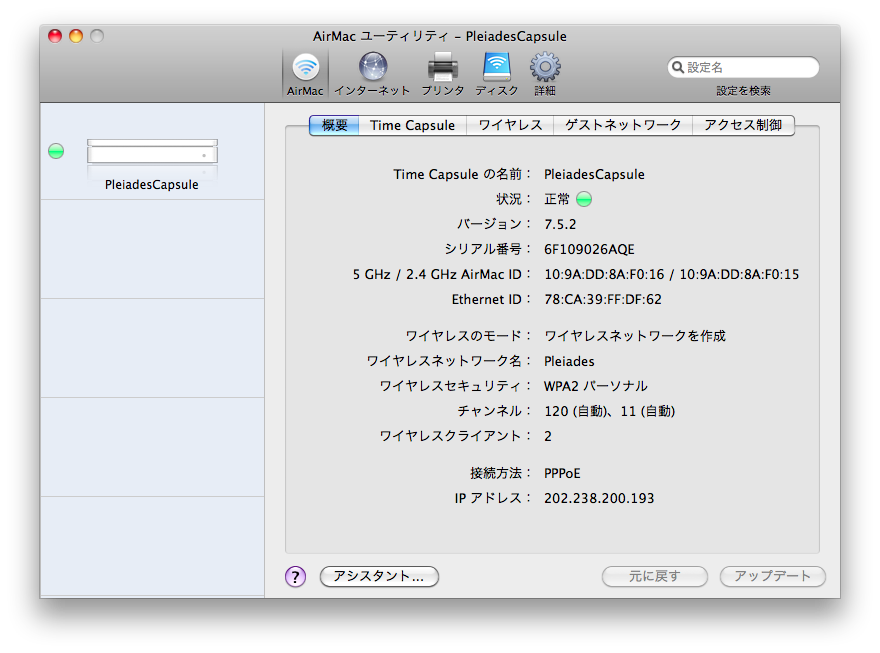Click the purple help question mark button
Screen dimensions: 880x653
pos(295,576)
